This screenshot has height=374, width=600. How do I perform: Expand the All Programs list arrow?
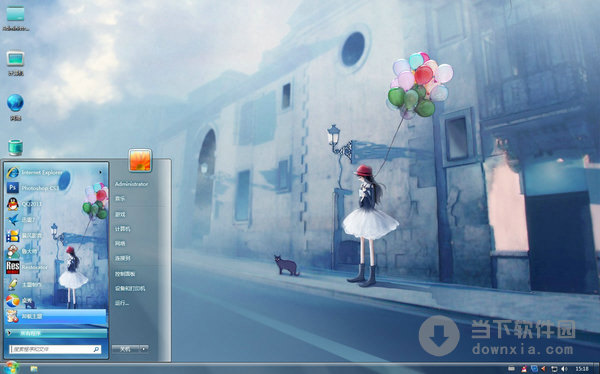9,333
